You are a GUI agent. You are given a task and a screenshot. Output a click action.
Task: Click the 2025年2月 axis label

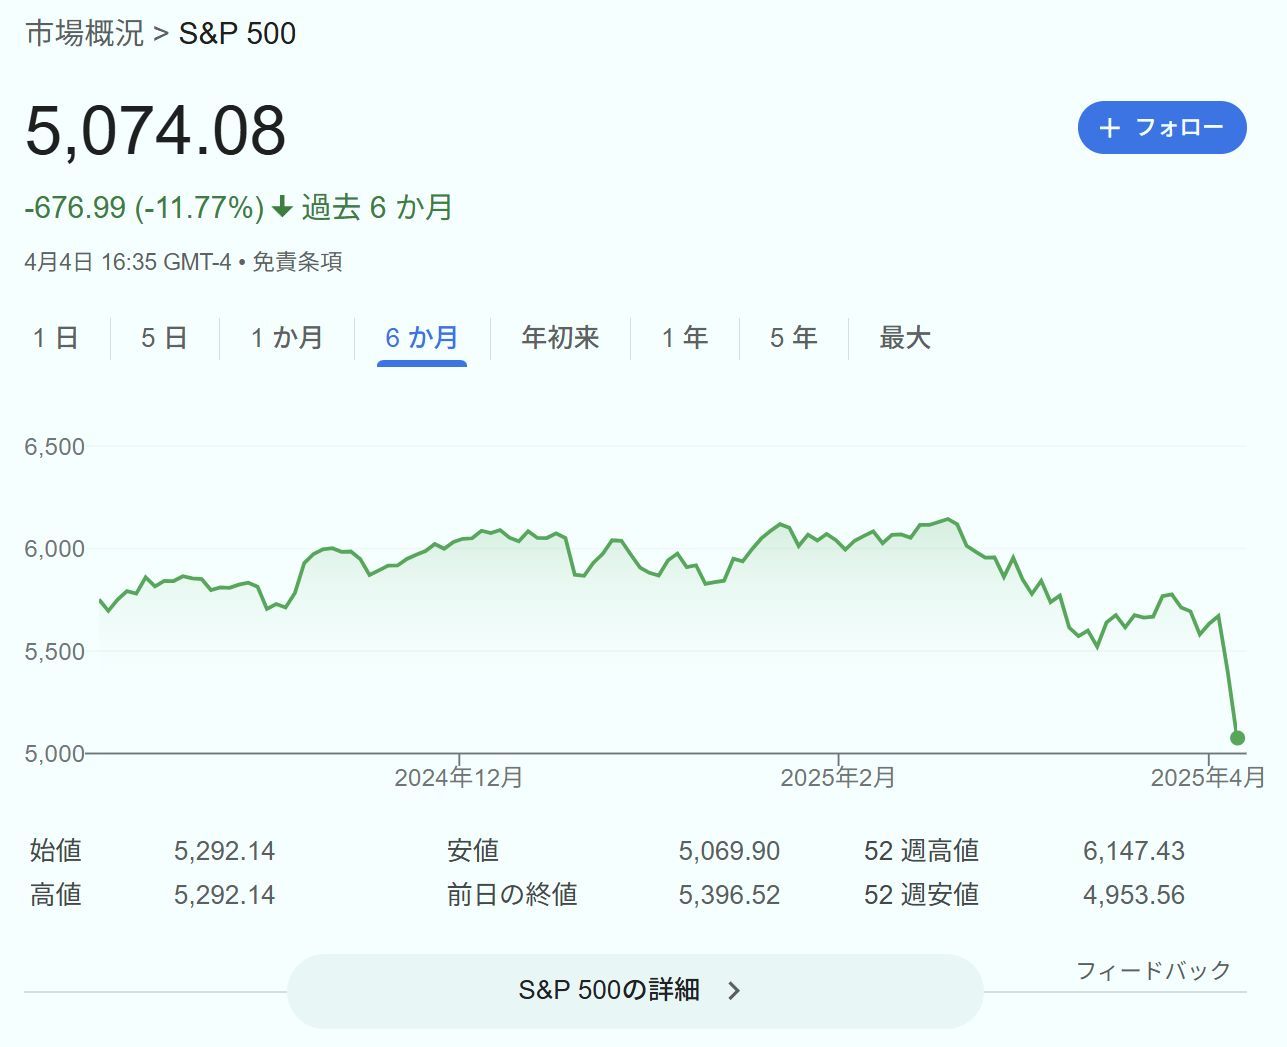(x=838, y=777)
